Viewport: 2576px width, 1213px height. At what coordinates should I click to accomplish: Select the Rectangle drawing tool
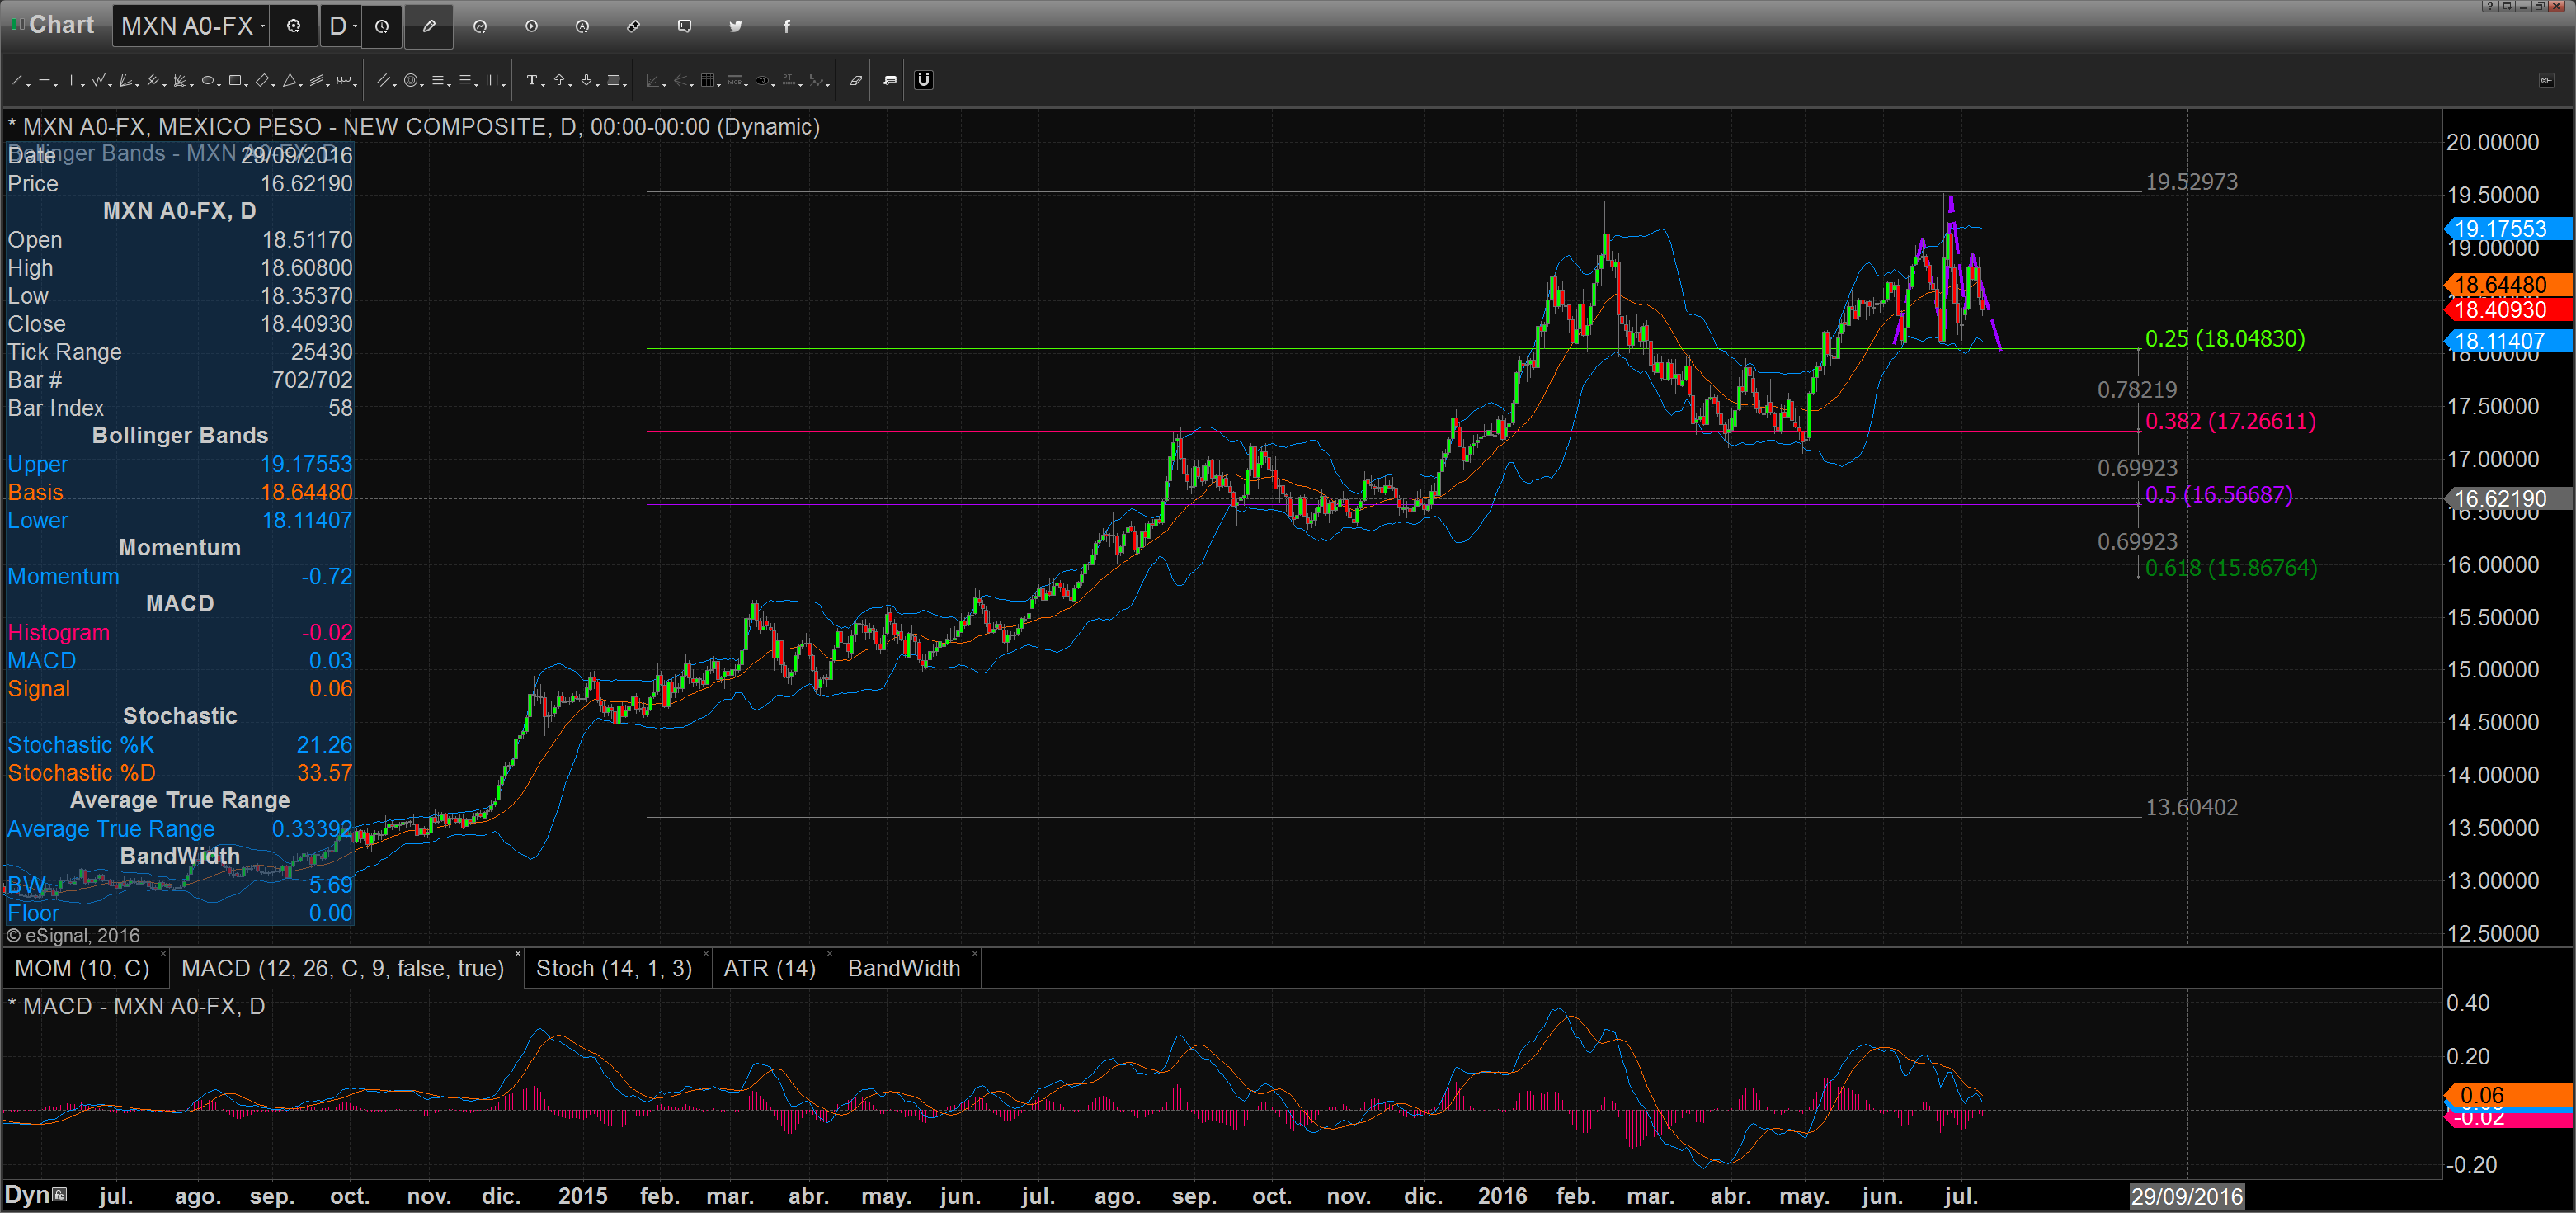click(x=235, y=80)
